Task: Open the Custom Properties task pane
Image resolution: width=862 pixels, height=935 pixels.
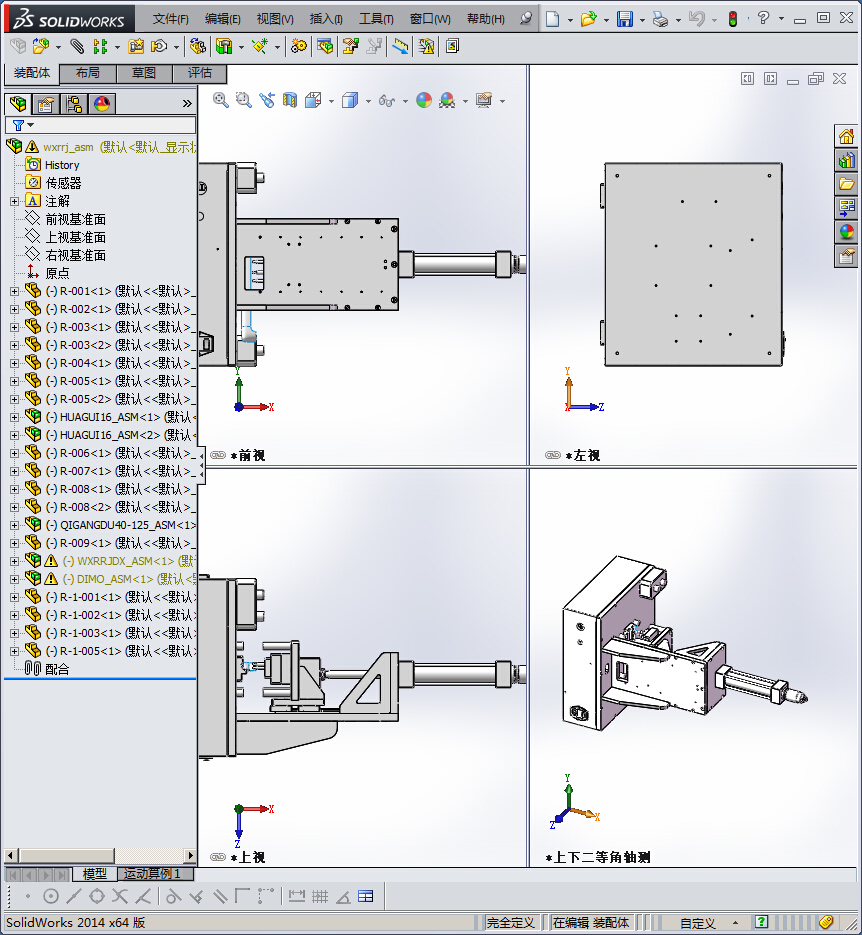Action: coord(847,256)
